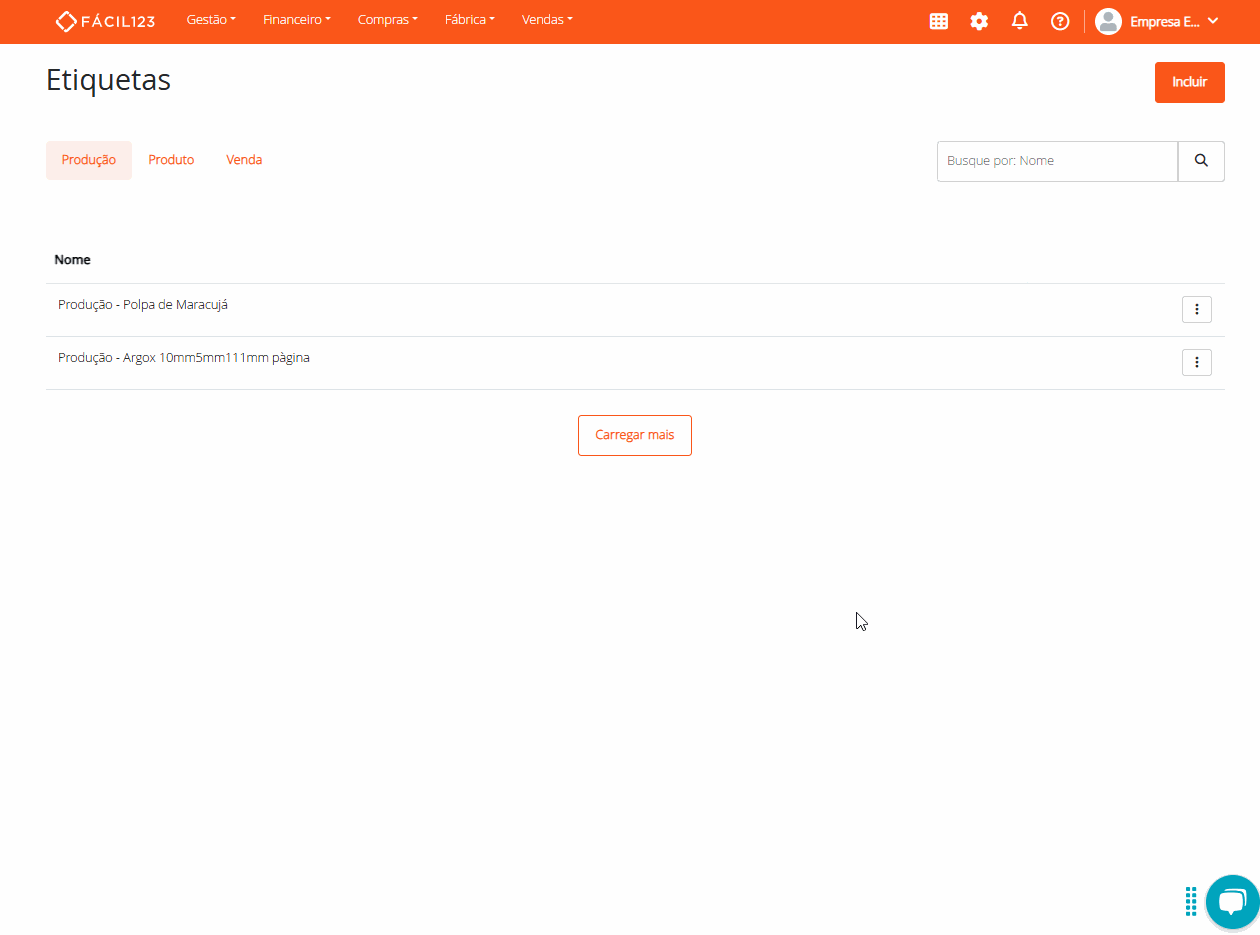Click the Fácil123 logo
This screenshot has width=1260, height=935.
pos(105,21)
